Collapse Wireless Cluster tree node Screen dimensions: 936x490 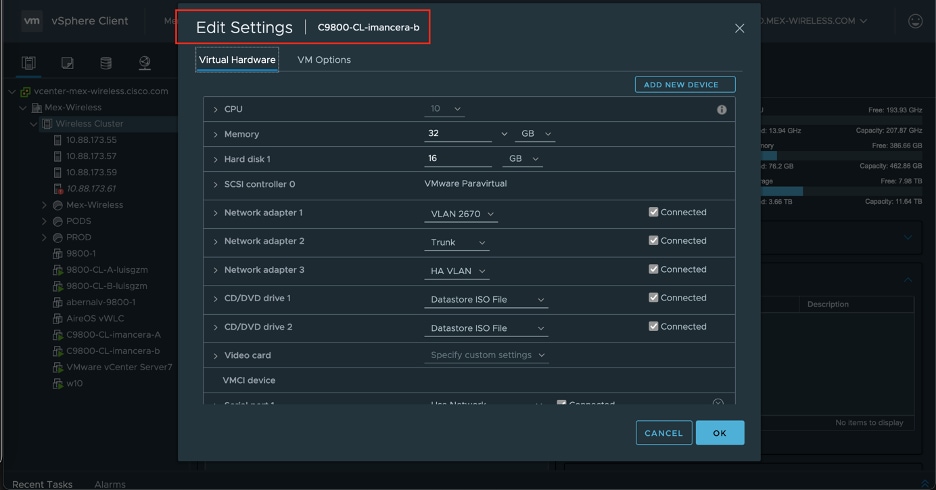point(33,124)
